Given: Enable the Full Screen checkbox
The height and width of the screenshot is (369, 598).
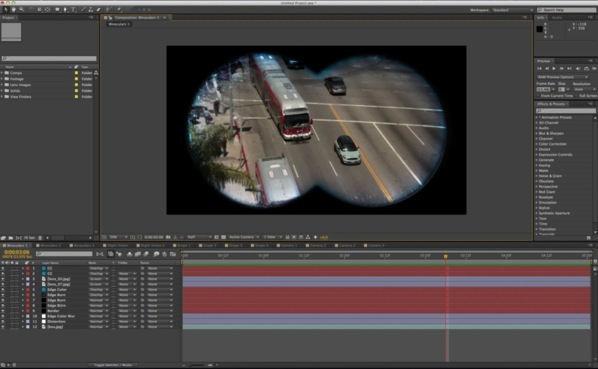Looking at the screenshot, I should 577,96.
